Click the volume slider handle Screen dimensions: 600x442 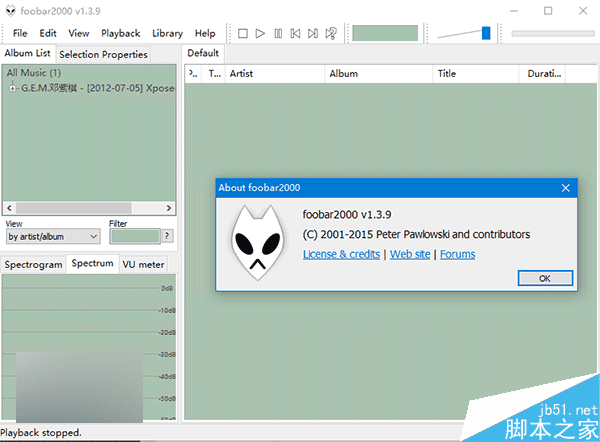[486, 33]
